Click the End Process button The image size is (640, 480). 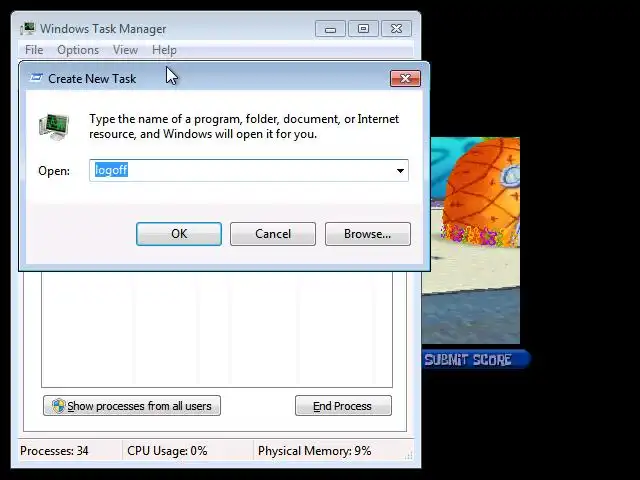(343, 406)
